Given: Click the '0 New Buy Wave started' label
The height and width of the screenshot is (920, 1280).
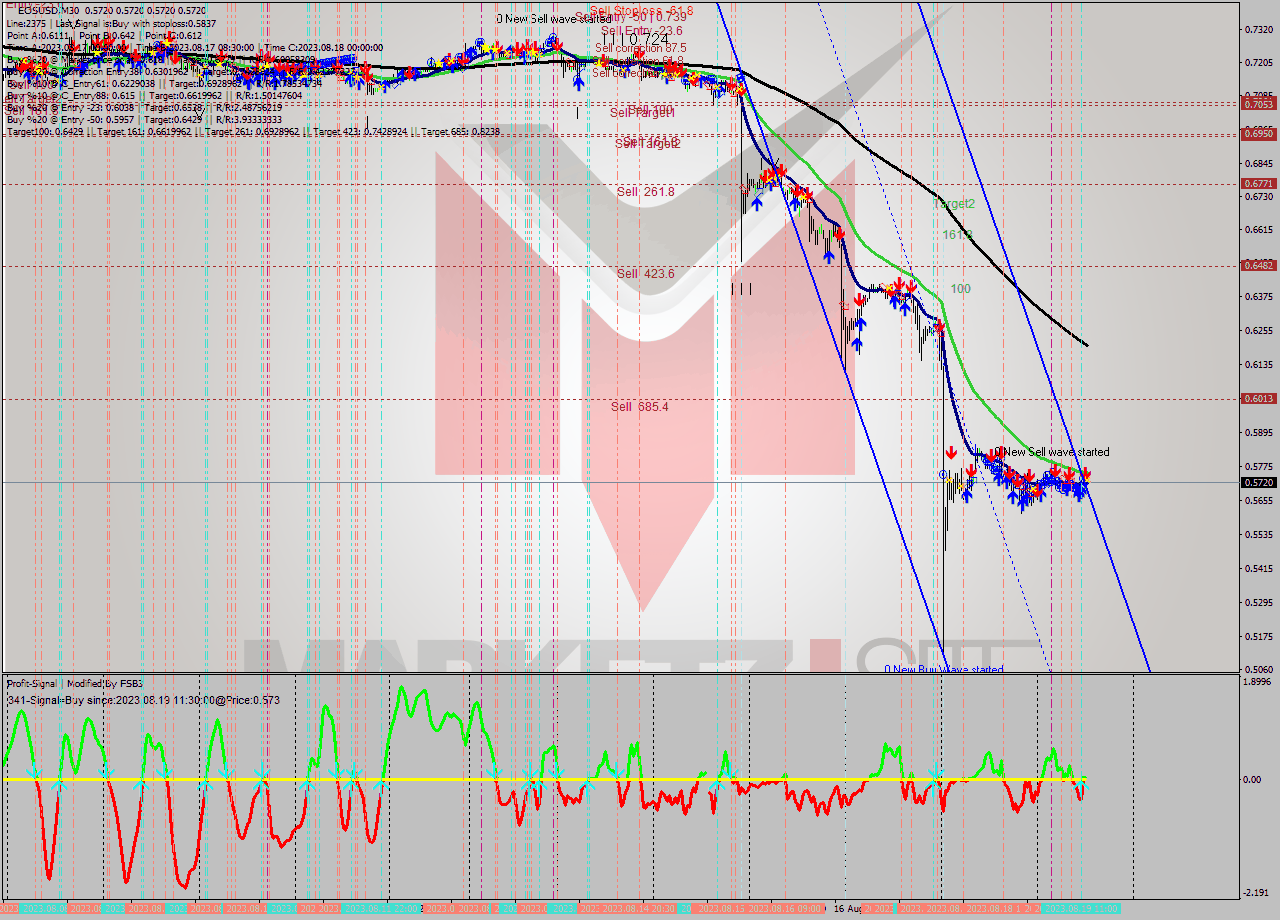Looking at the screenshot, I should click(943, 670).
